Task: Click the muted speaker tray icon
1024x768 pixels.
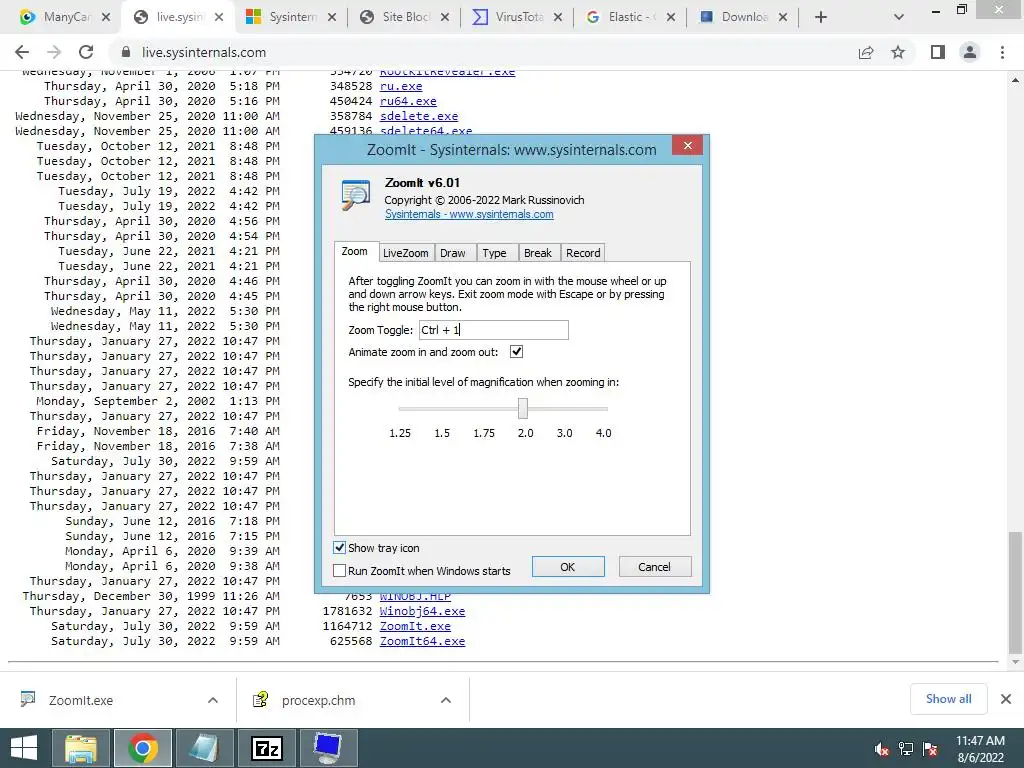Action: point(882,749)
